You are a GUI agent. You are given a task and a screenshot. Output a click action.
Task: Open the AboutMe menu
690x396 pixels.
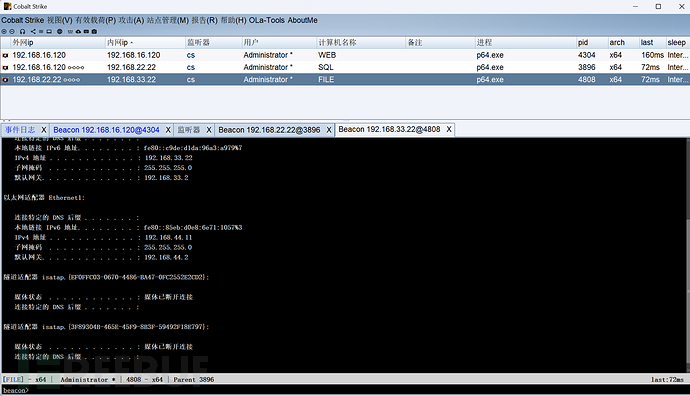(x=303, y=20)
